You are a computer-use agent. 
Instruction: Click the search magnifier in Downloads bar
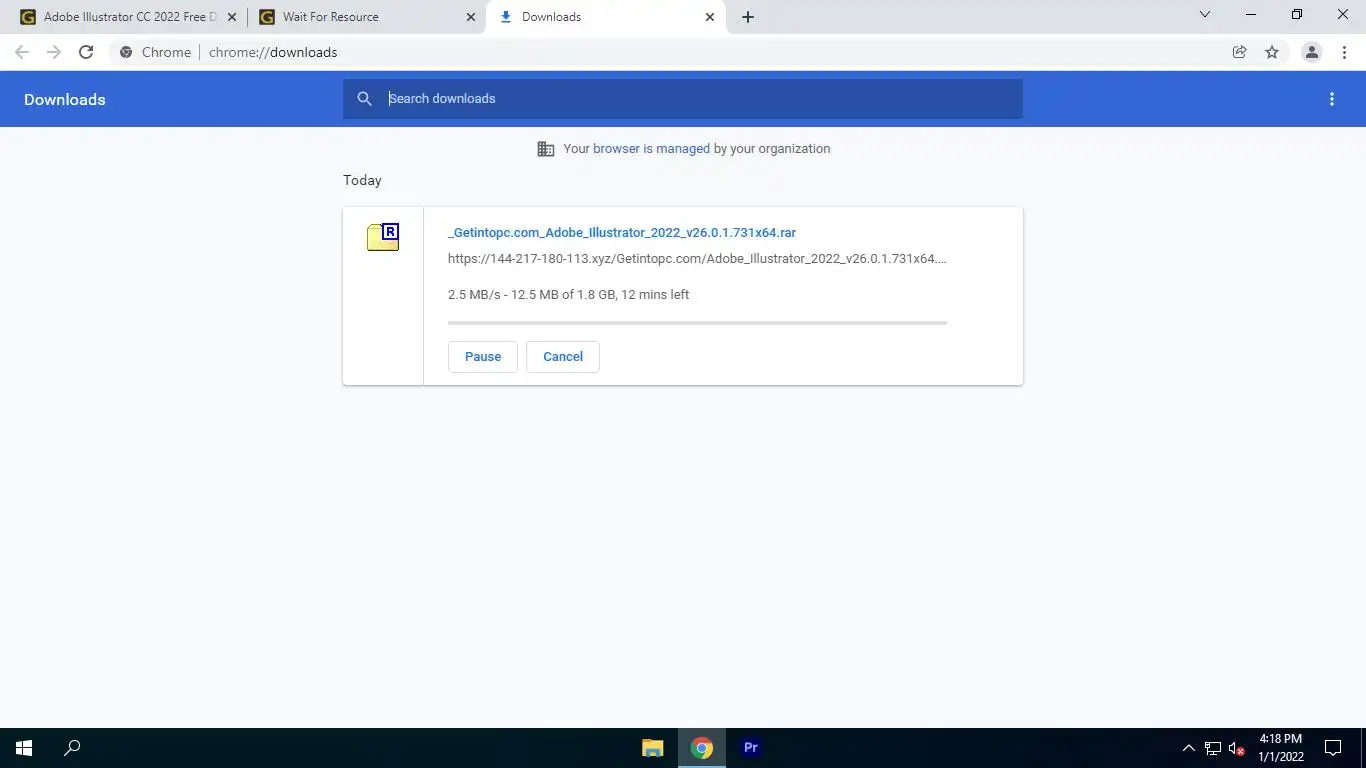point(365,99)
